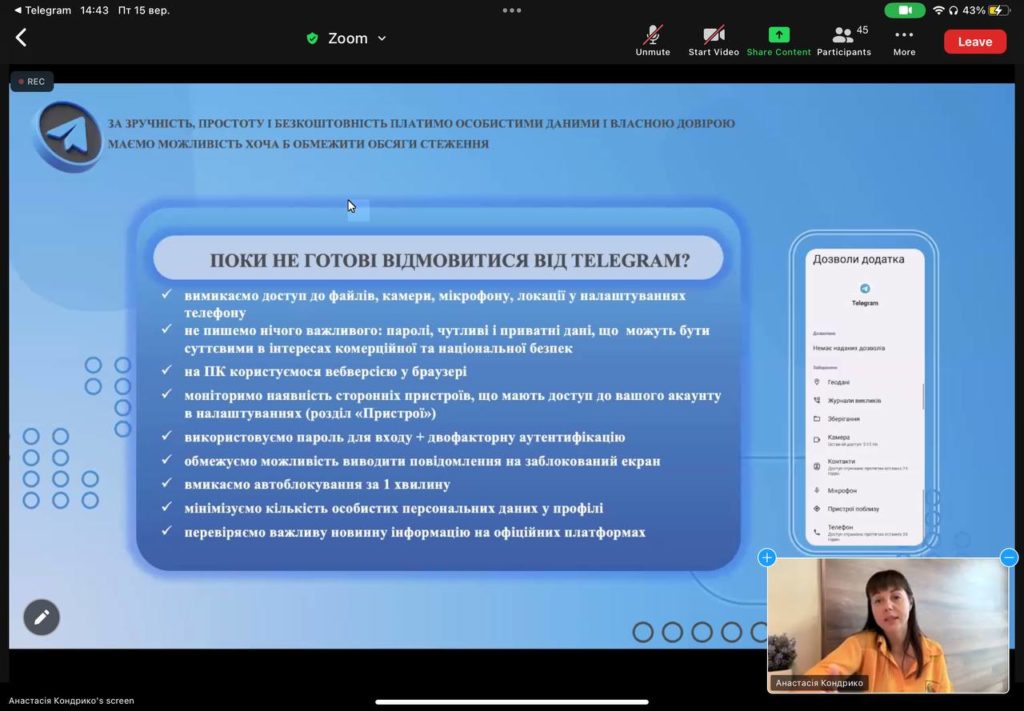The width and height of the screenshot is (1024, 711).
Task: Open the annotation pencil tool
Action: tap(41, 617)
